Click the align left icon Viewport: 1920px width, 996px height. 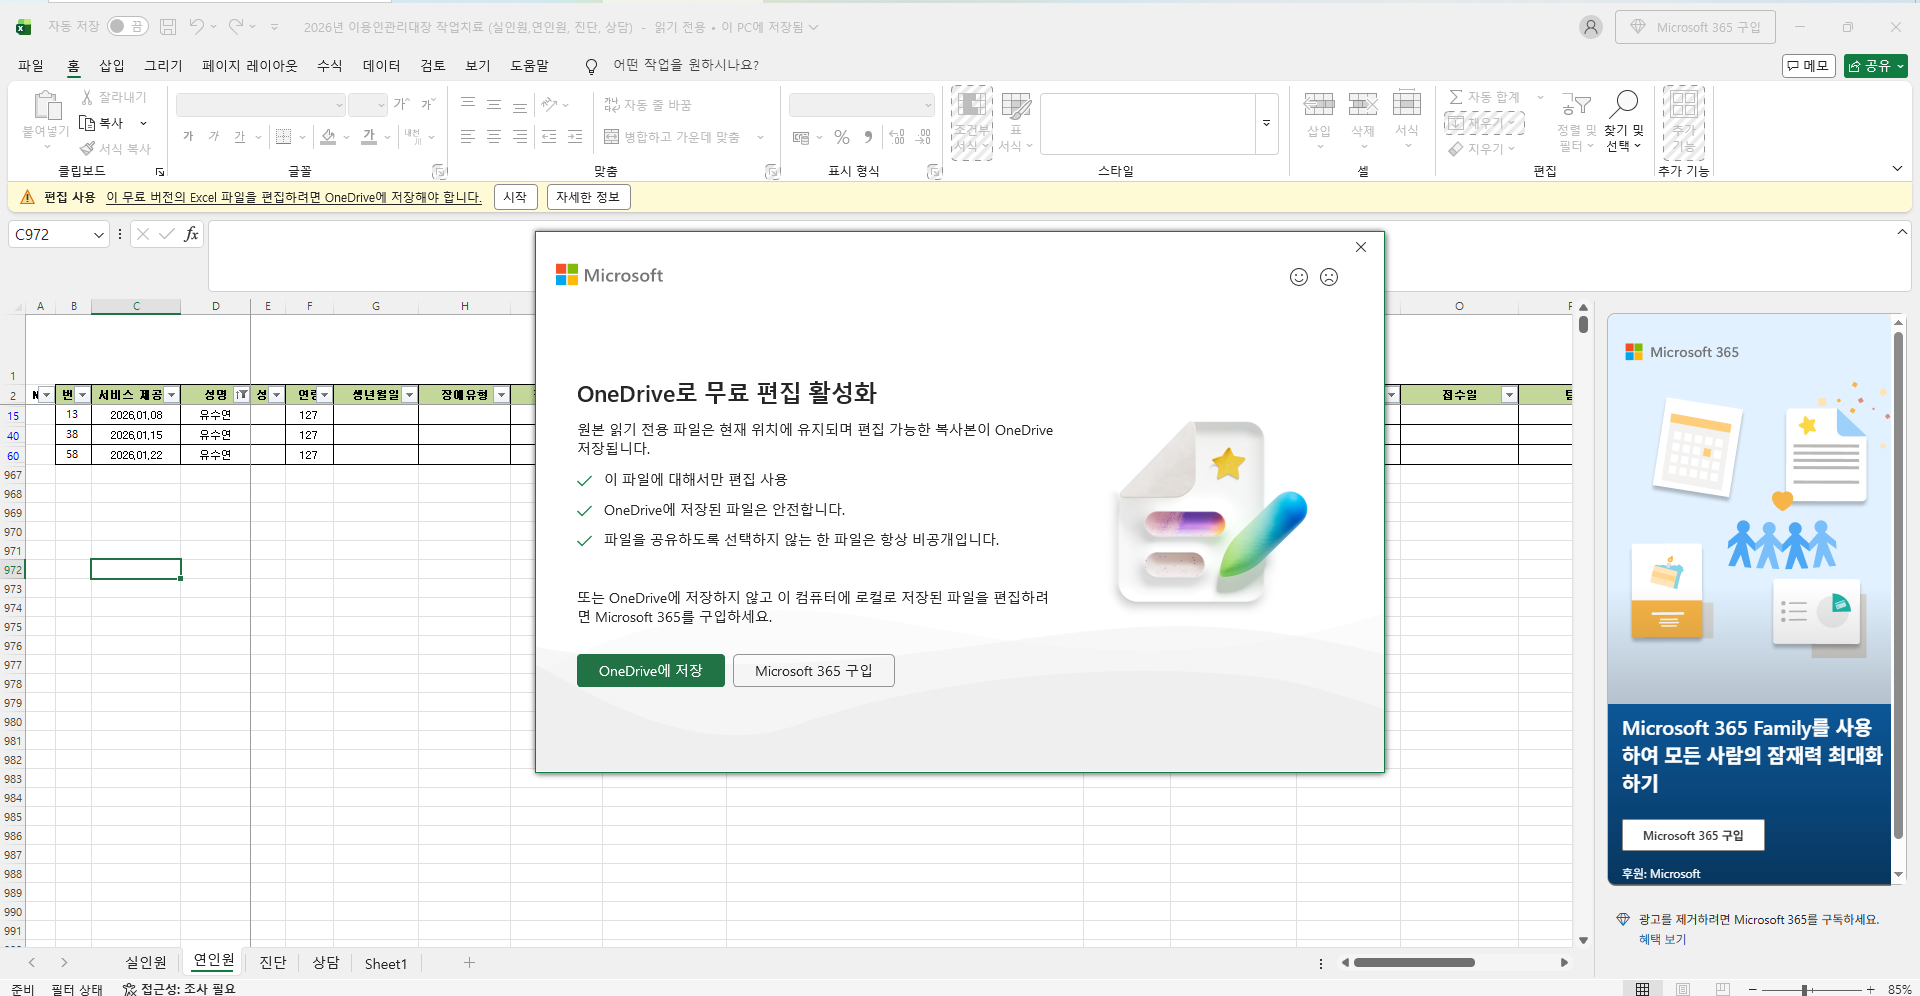[x=468, y=137]
